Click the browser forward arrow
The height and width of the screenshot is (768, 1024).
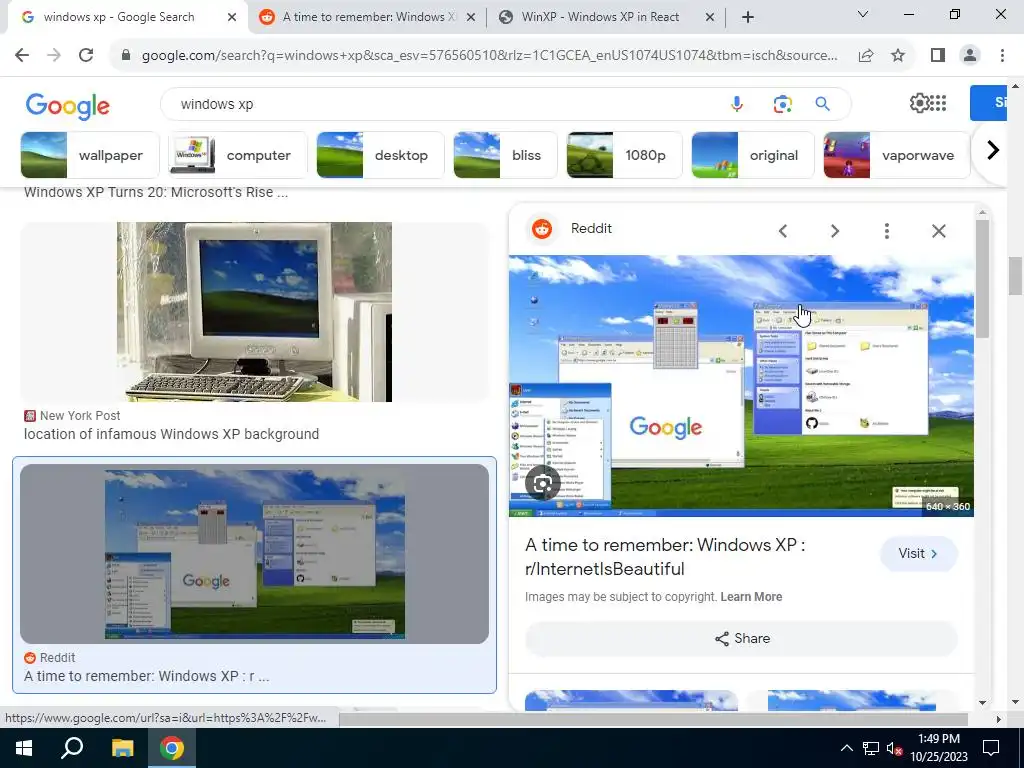54,55
